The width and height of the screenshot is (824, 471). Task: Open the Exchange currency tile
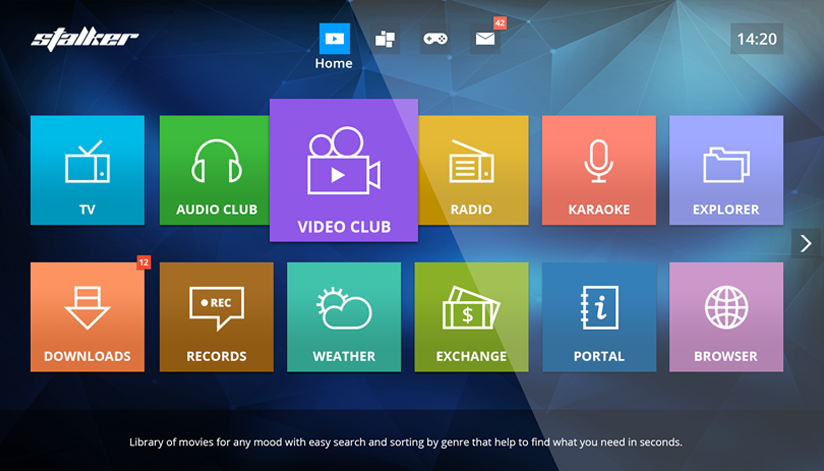tap(471, 317)
